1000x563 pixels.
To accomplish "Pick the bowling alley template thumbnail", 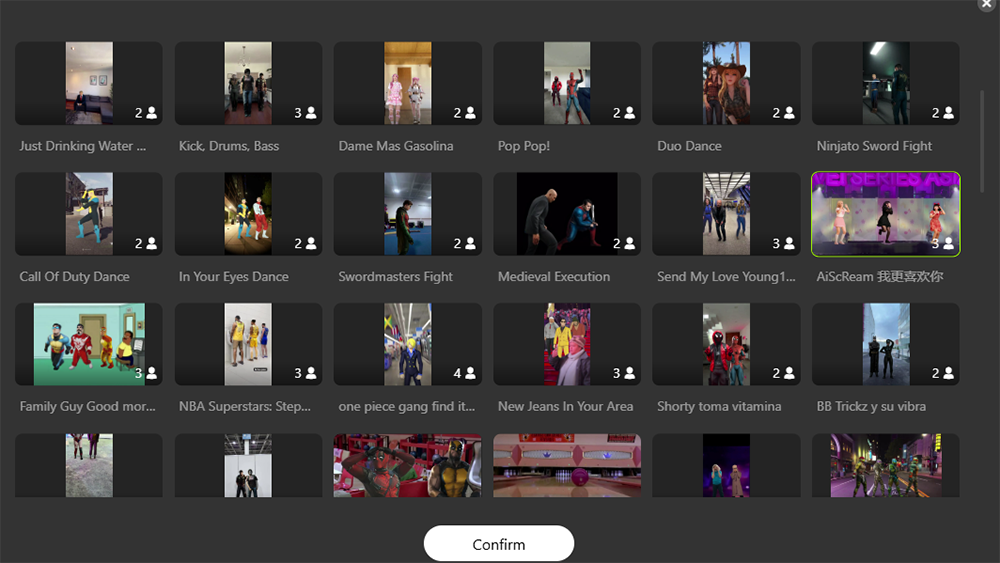I will pos(567,465).
